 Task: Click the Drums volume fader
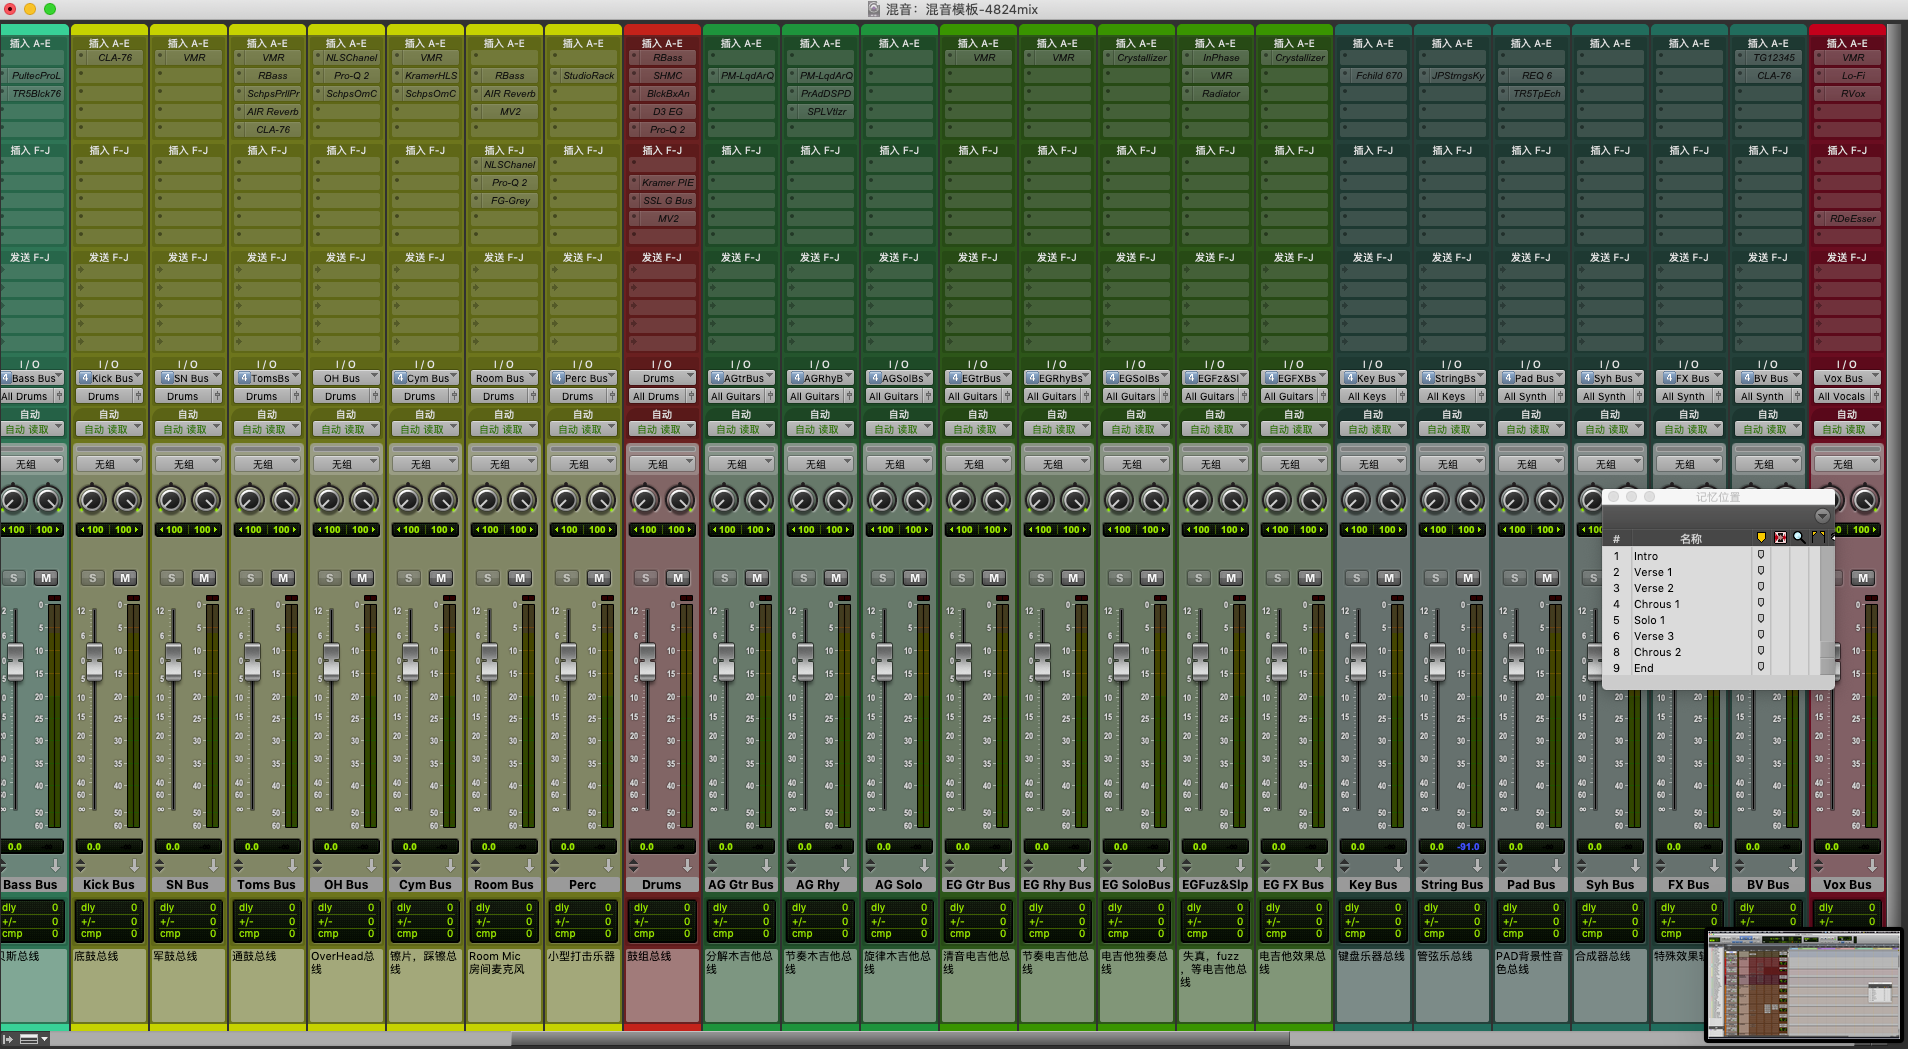coord(647,662)
